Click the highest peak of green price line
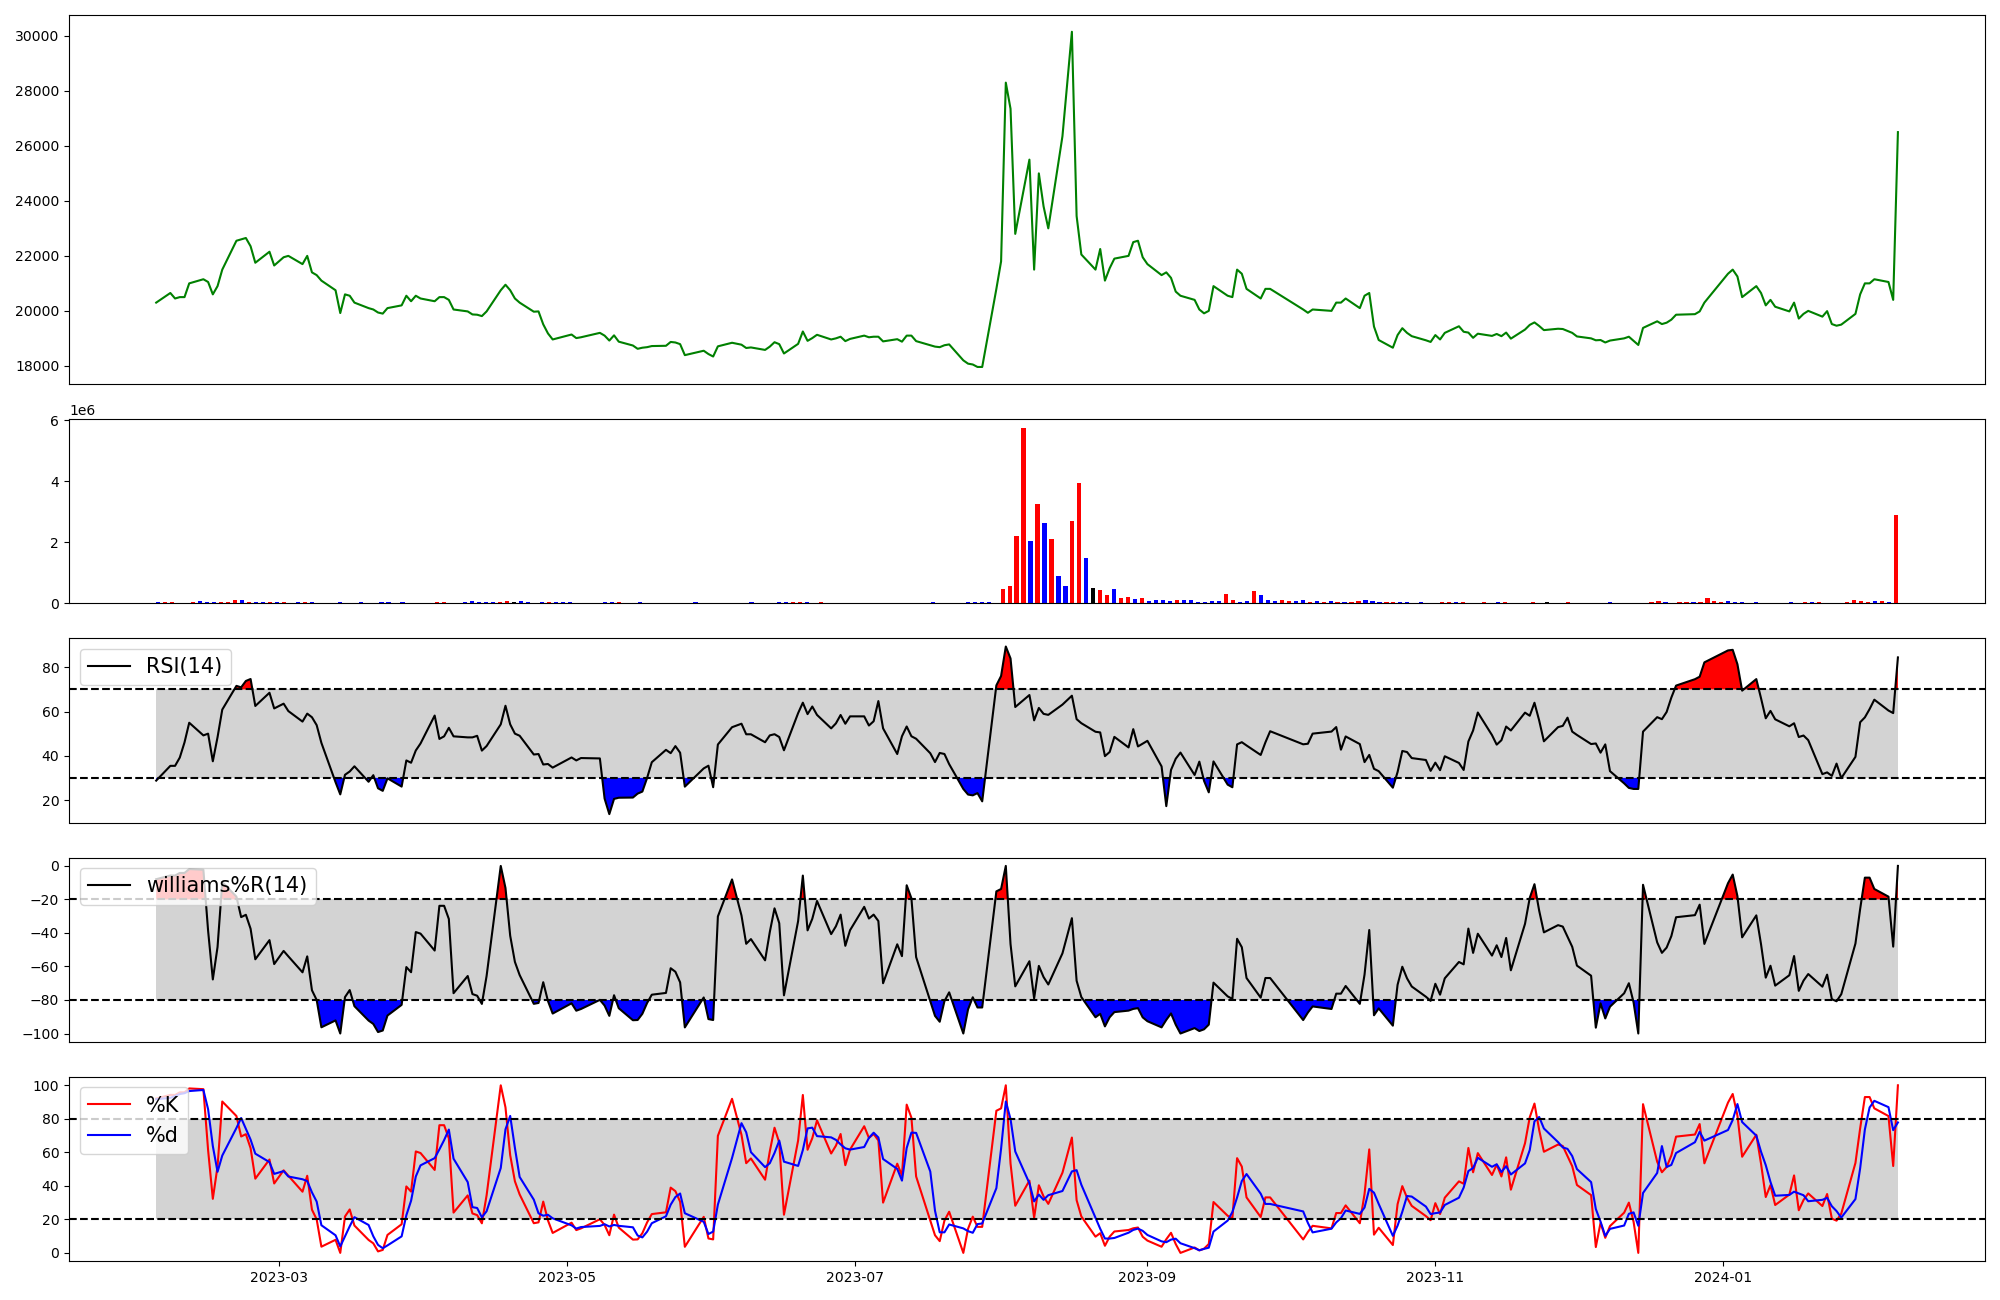 click(x=1071, y=33)
